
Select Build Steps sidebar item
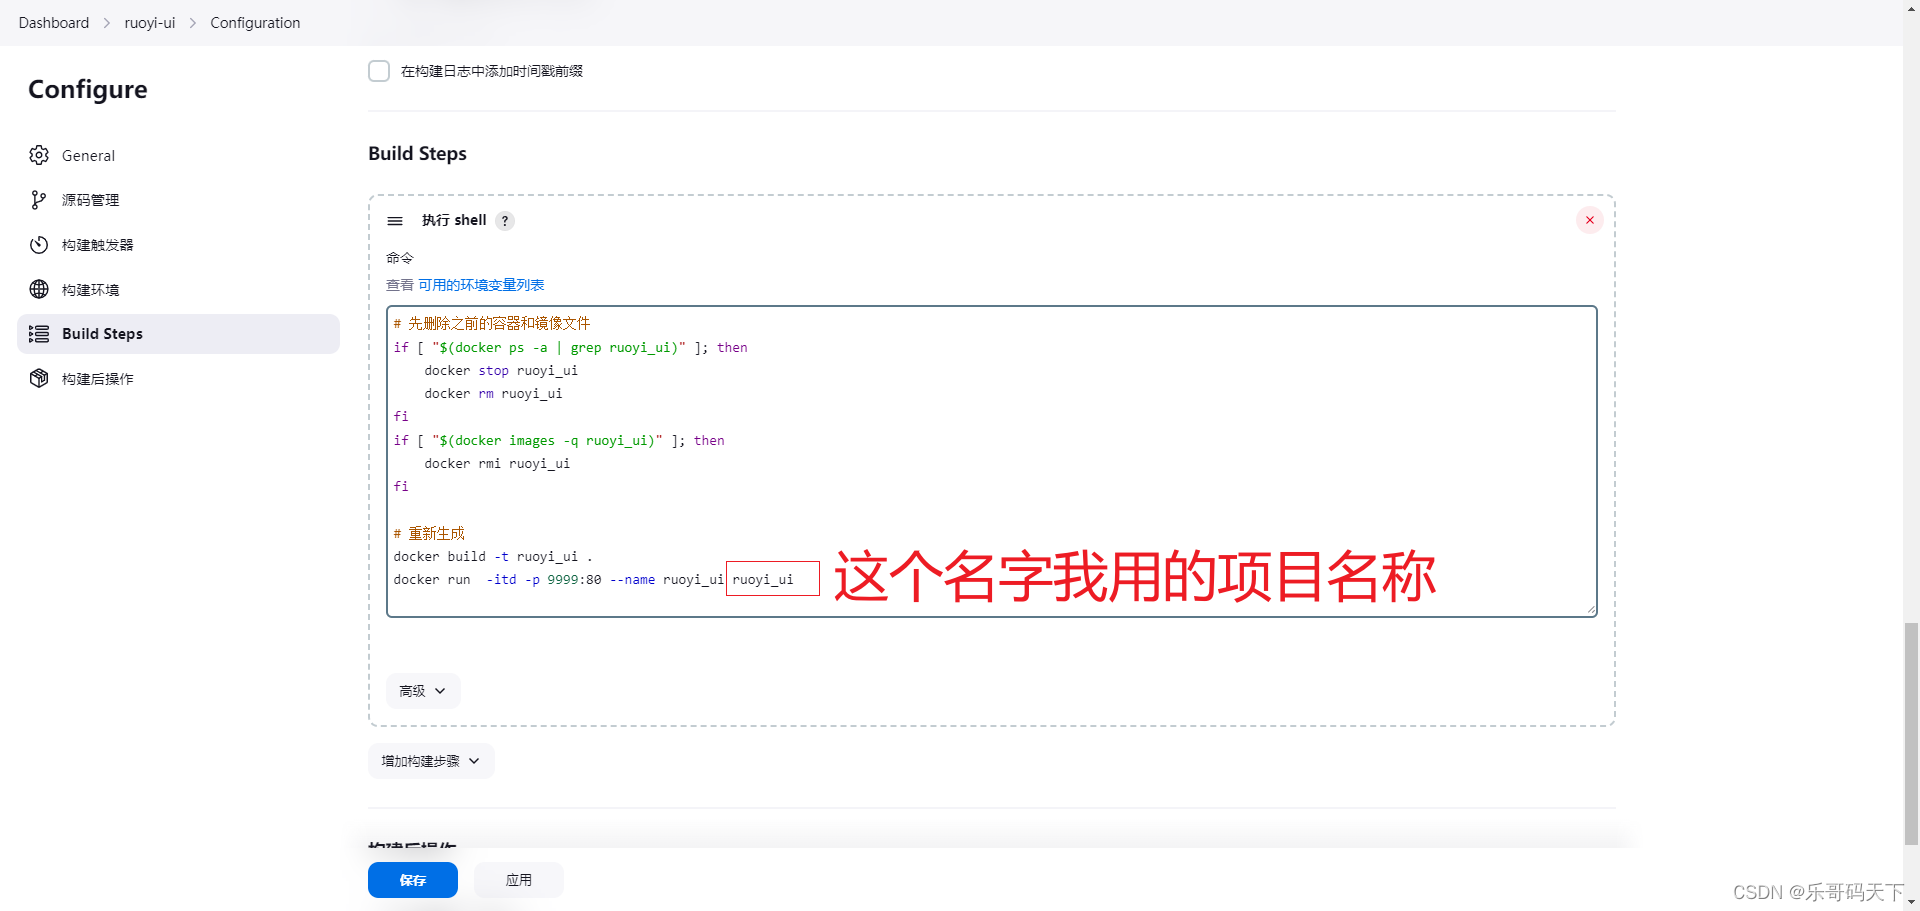[x=178, y=334]
